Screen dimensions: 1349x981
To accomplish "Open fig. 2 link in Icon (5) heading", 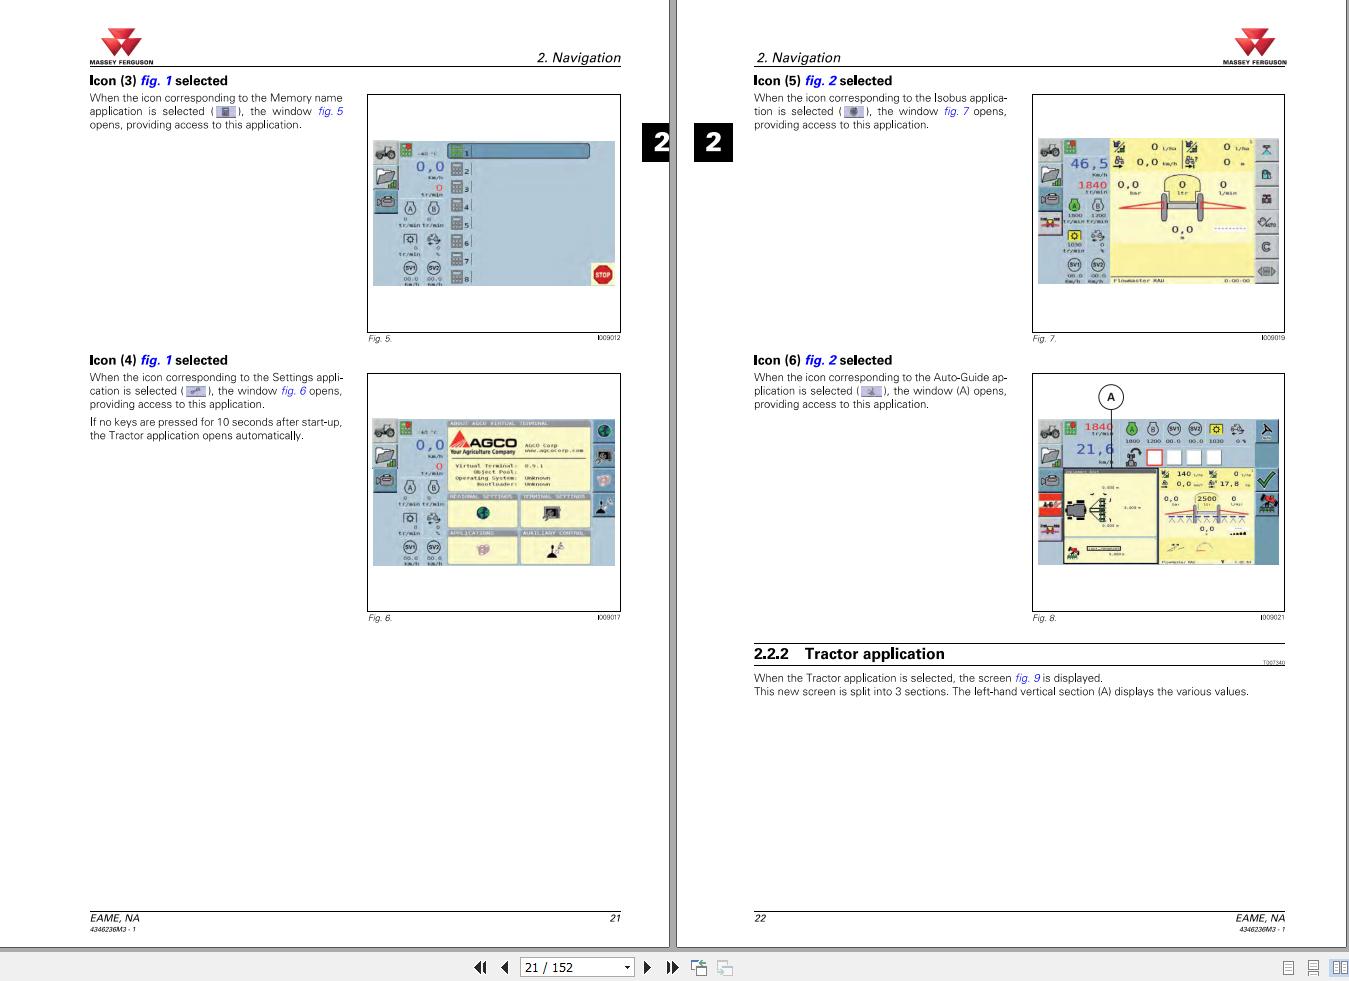I will pos(820,81).
